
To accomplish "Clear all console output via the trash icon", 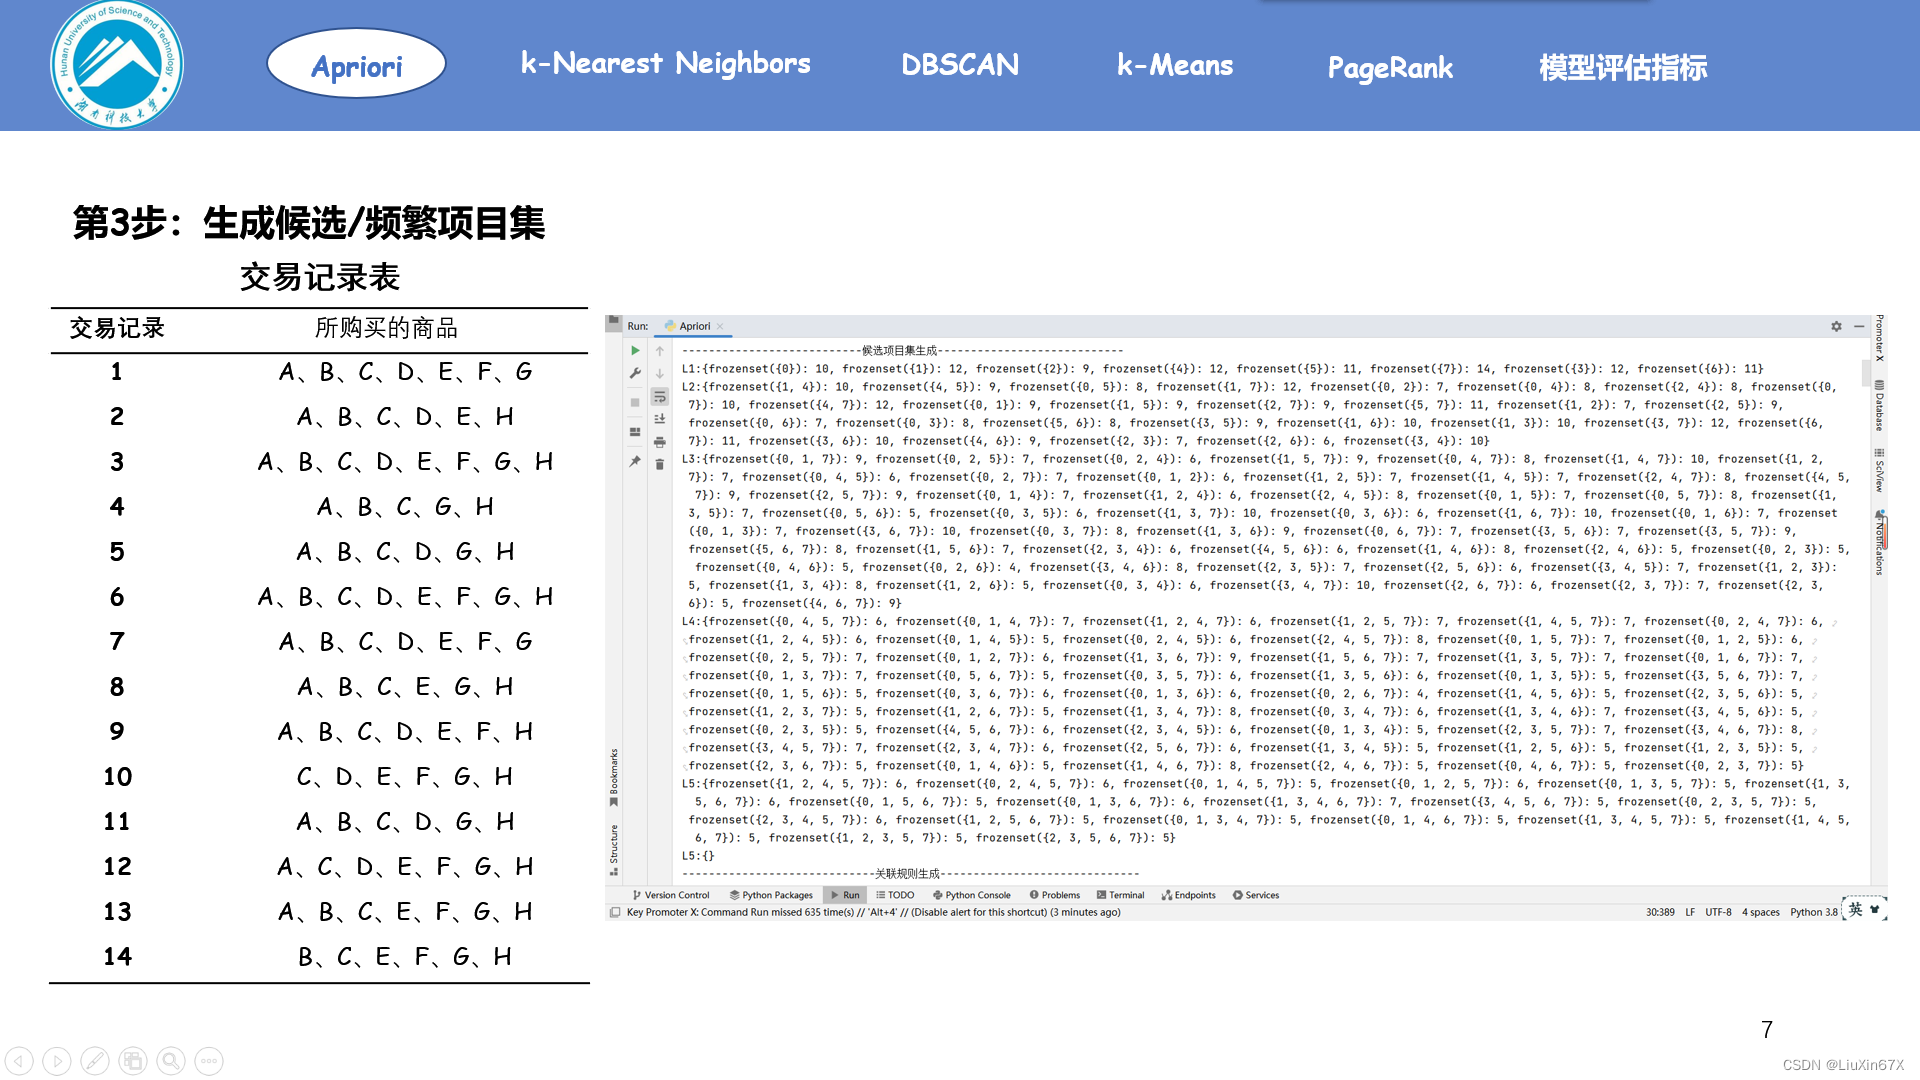I will click(x=660, y=464).
